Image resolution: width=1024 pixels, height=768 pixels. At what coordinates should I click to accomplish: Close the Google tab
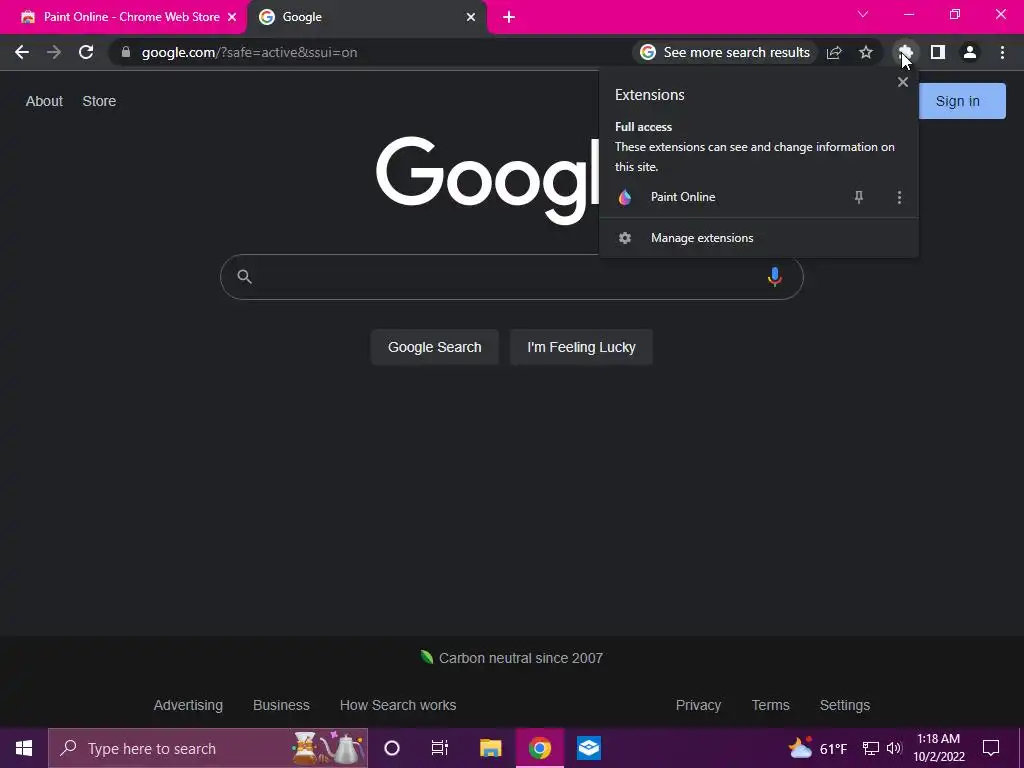(471, 17)
